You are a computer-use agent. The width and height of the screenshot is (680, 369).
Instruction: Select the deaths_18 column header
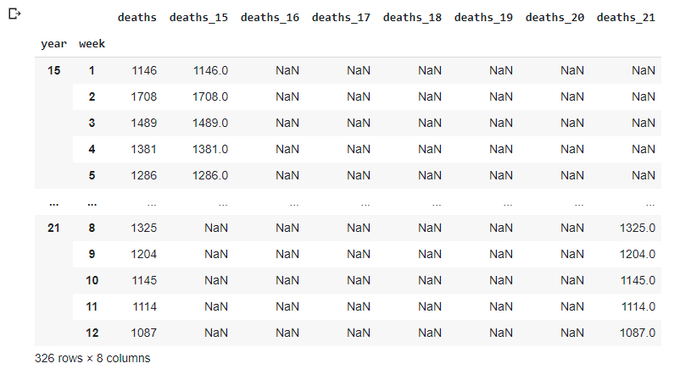(x=412, y=17)
